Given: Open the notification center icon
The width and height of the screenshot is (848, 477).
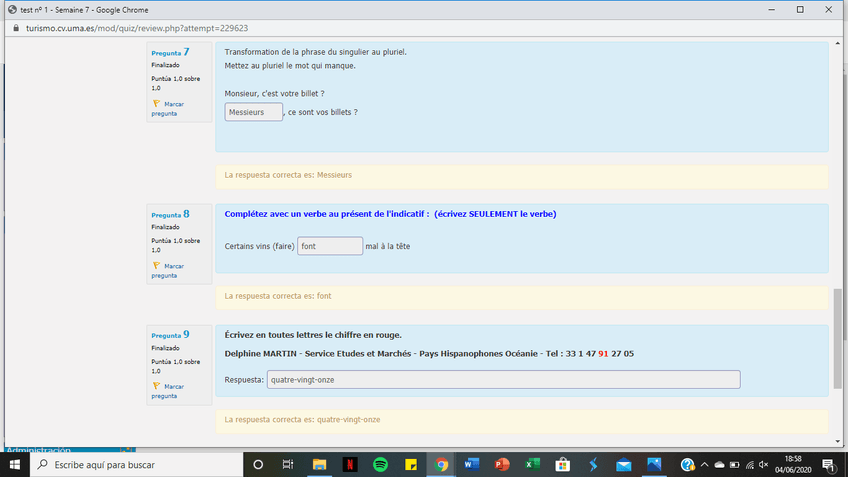Looking at the screenshot, I should 828,465.
